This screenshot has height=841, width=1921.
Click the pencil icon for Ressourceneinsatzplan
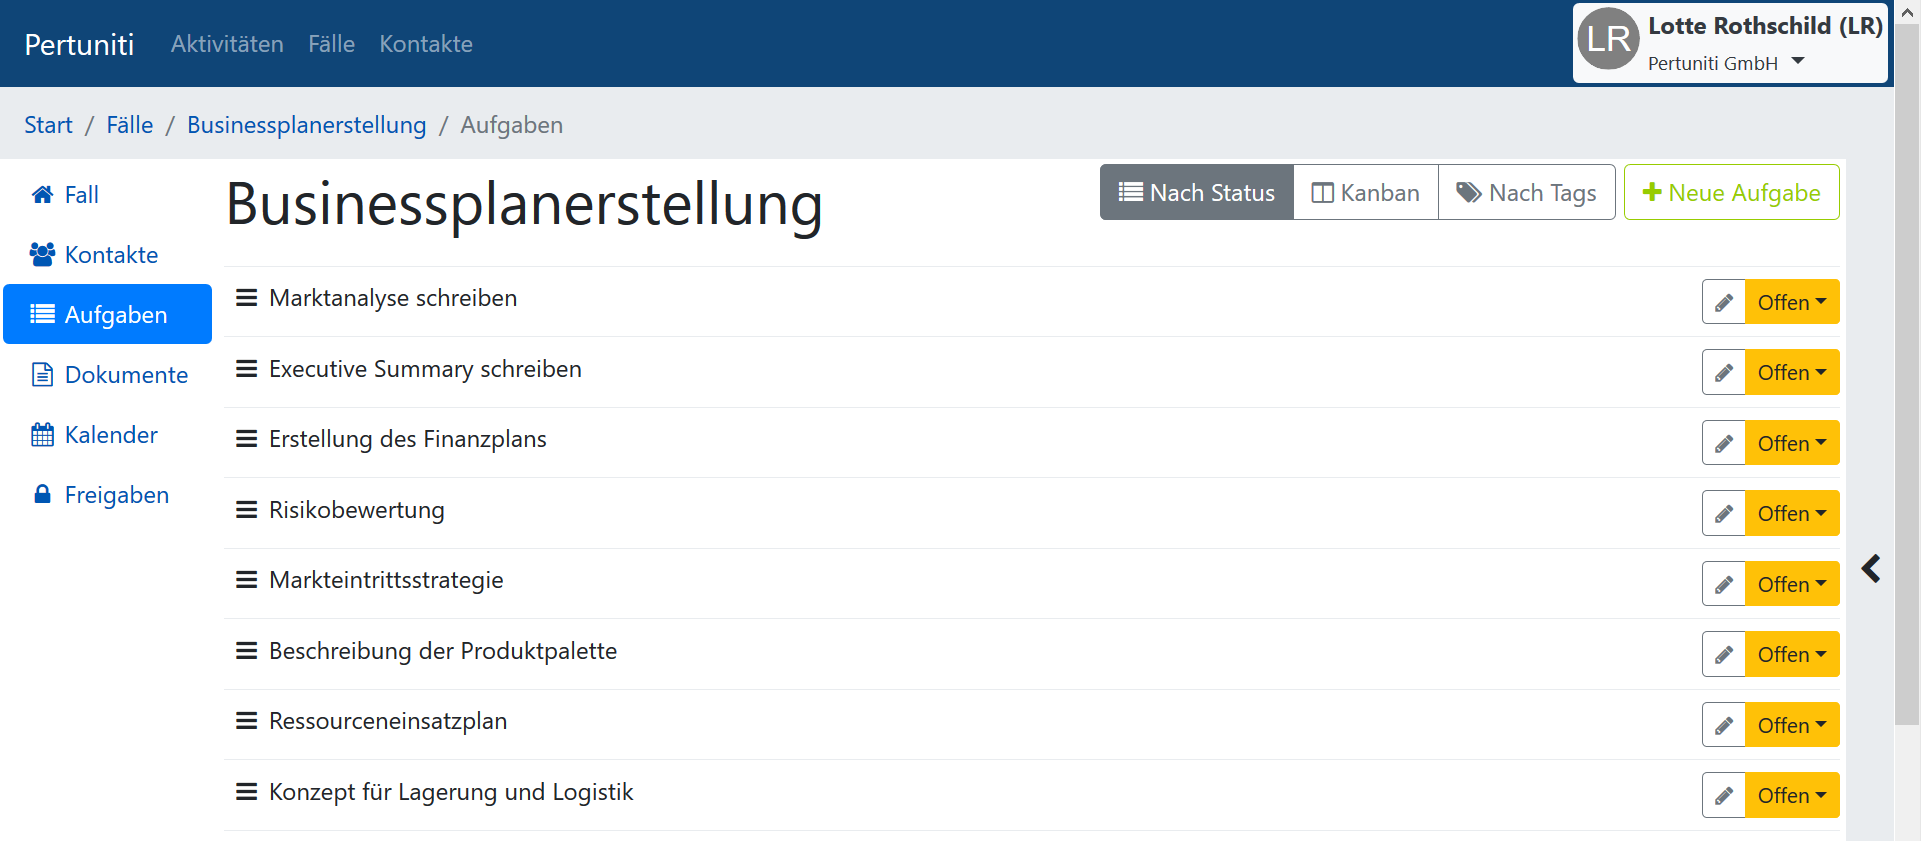click(1724, 725)
